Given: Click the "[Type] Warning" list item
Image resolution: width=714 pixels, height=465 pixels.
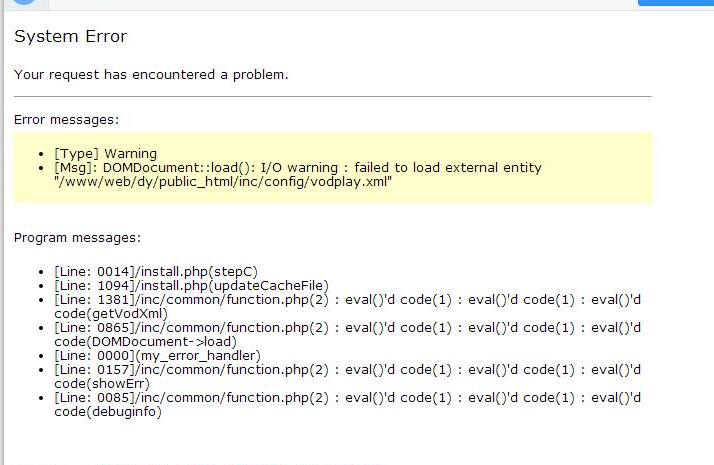Looking at the screenshot, I should [105, 154].
